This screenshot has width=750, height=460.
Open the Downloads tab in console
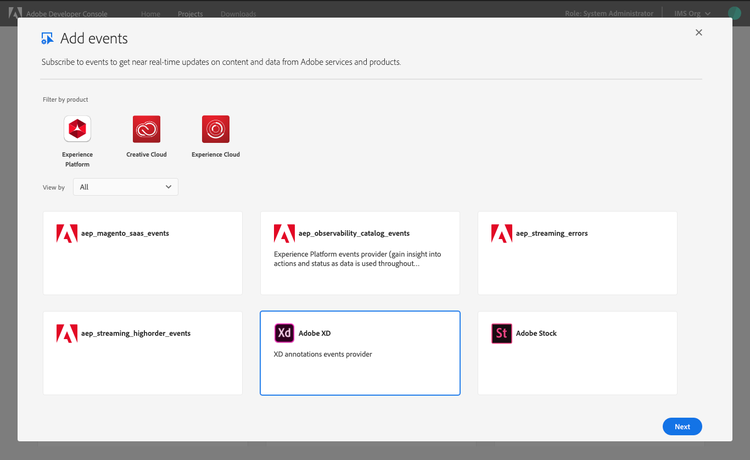[x=238, y=14]
